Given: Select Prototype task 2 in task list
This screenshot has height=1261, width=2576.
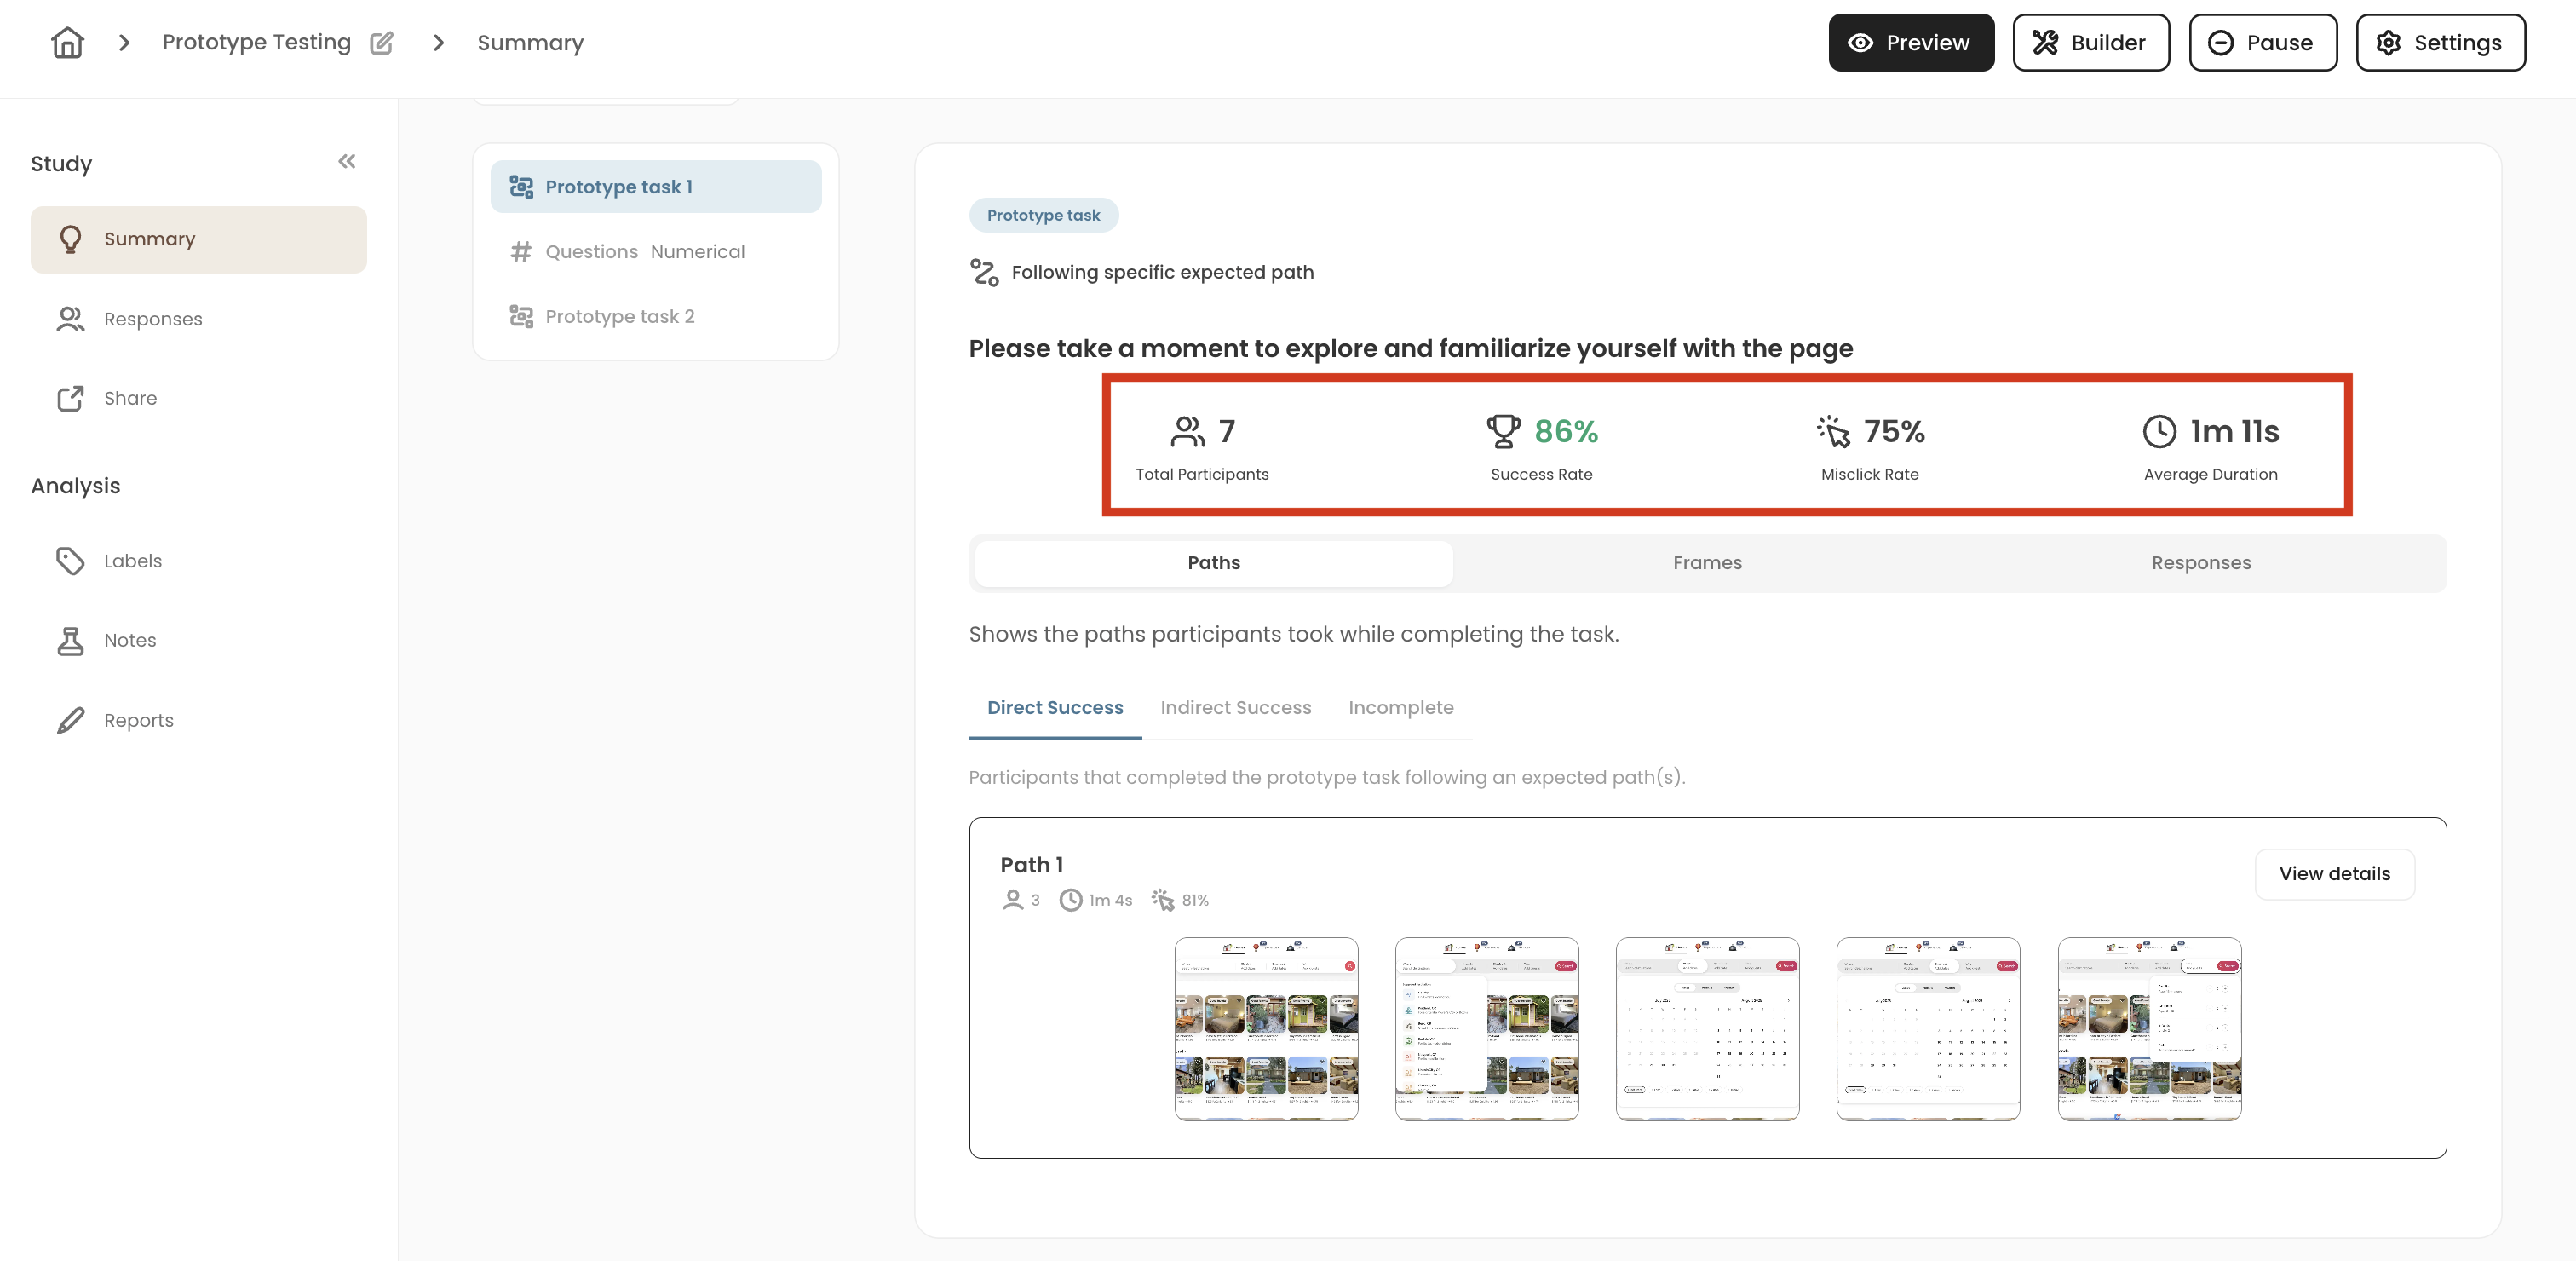Looking at the screenshot, I should [656, 317].
